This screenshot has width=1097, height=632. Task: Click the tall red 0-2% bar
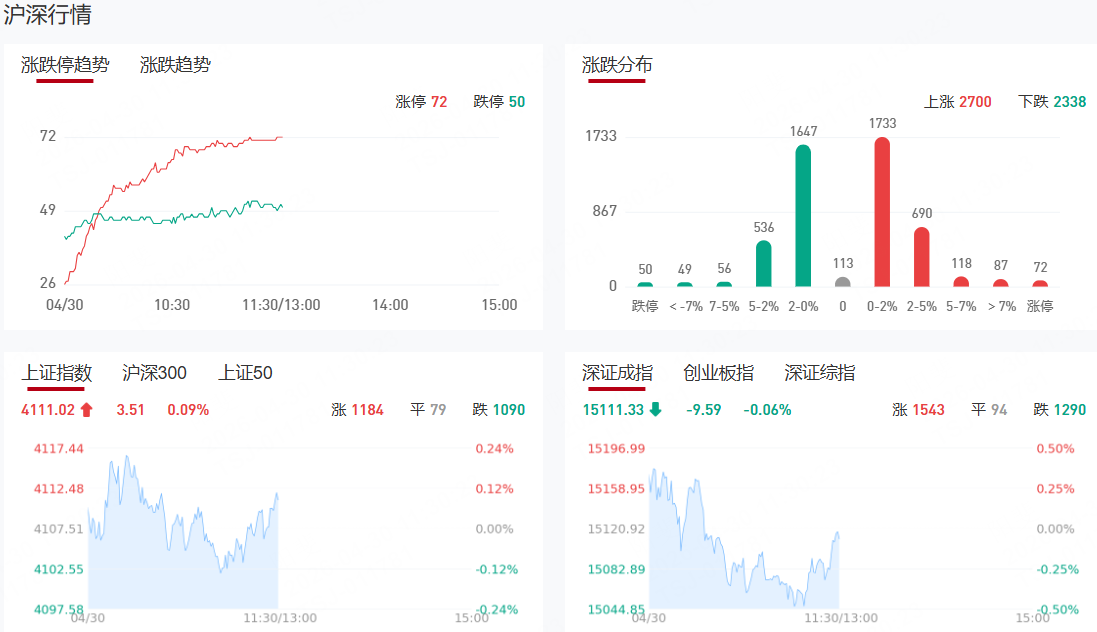[x=882, y=212]
